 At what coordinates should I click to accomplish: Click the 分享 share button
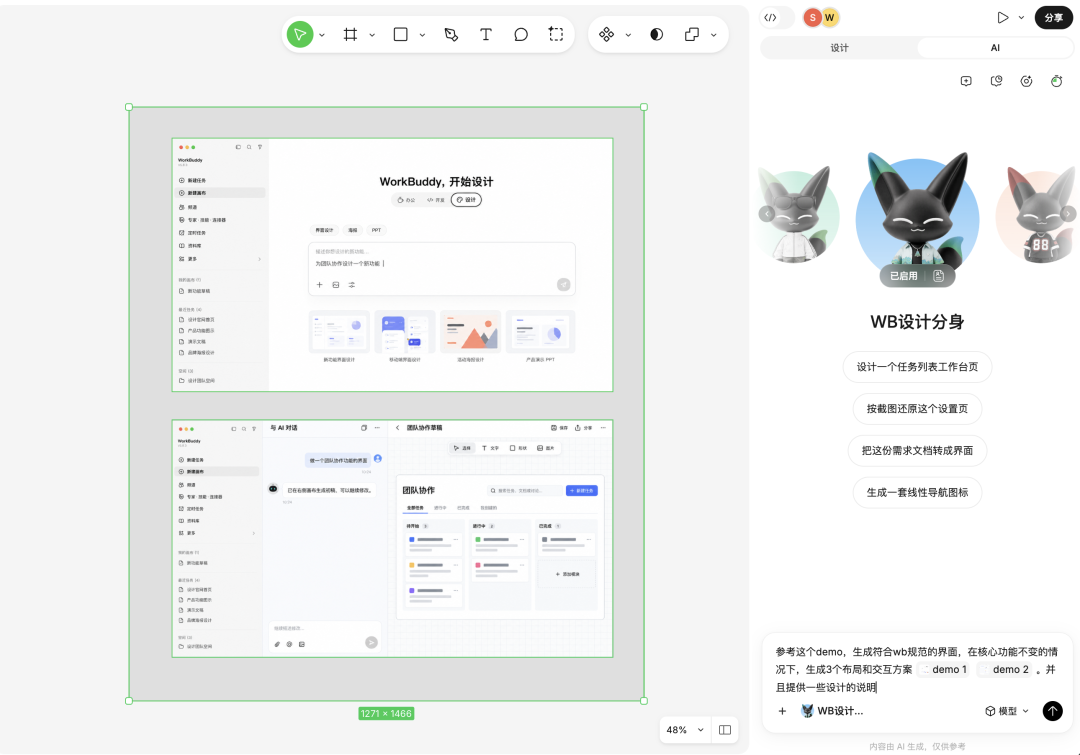[x=1054, y=18]
